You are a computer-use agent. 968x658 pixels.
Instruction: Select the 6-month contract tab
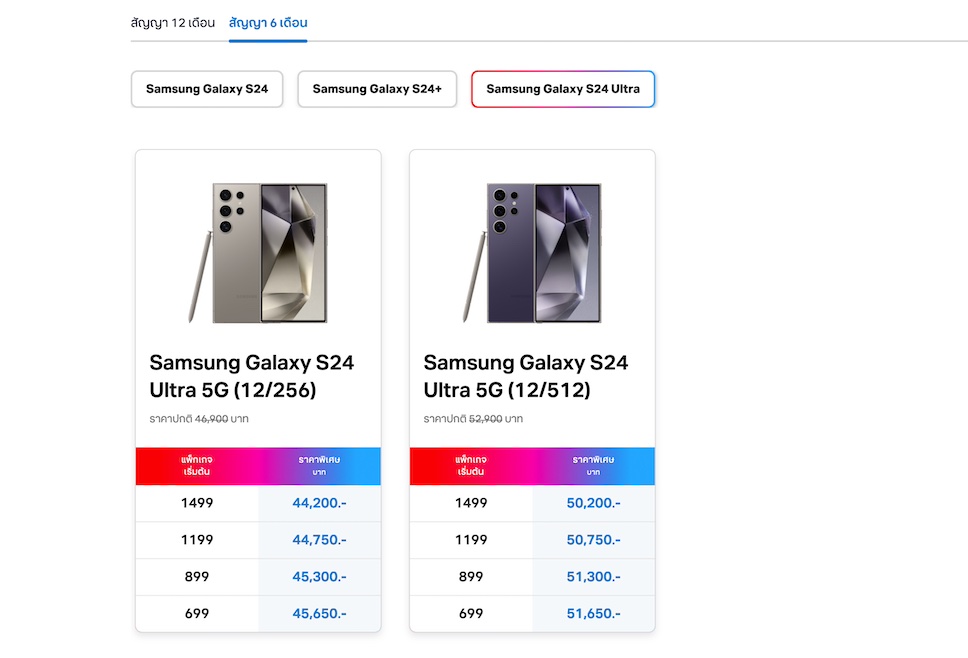click(x=268, y=23)
